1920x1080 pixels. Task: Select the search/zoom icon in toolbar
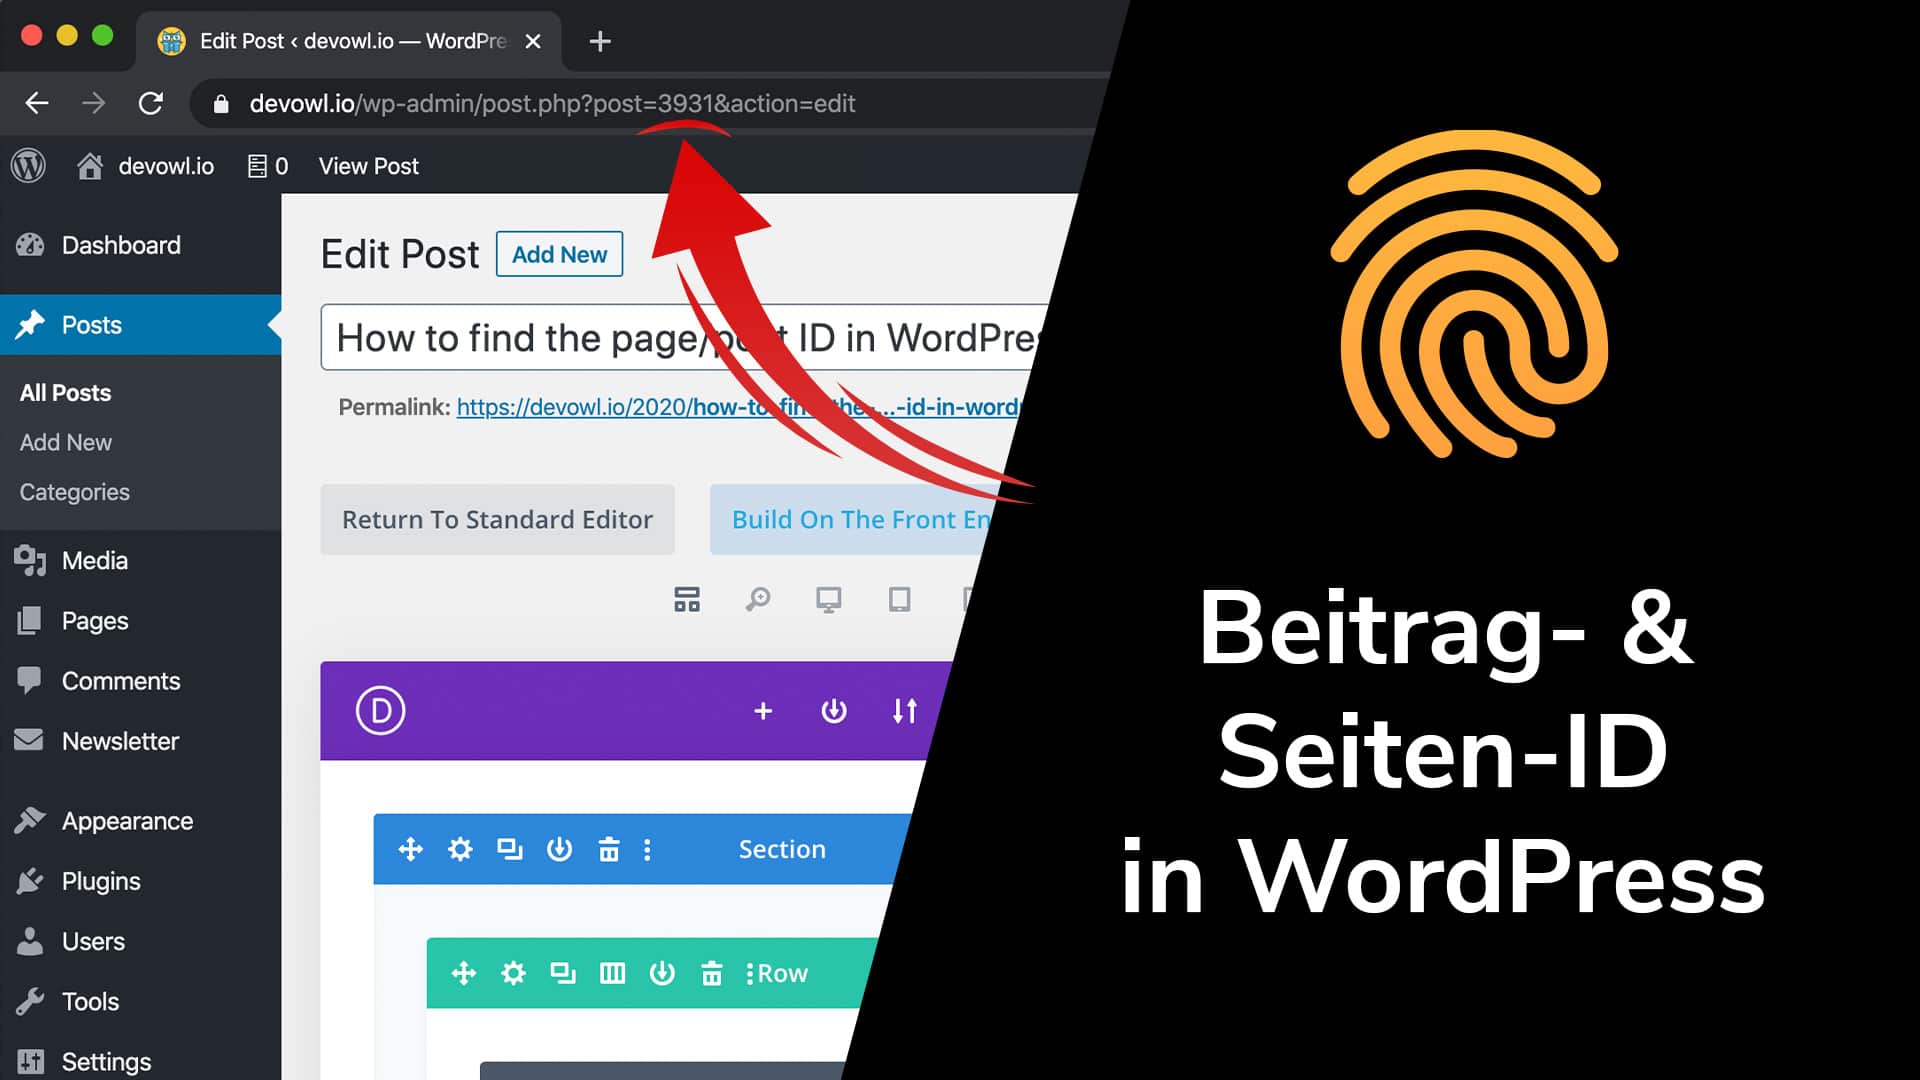[757, 599]
